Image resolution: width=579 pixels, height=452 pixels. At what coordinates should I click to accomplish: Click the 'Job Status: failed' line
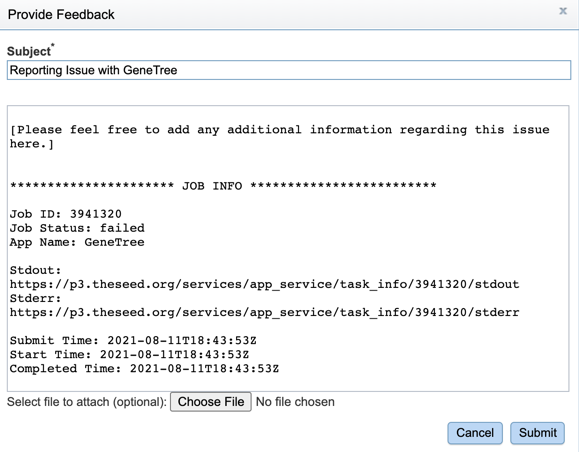pyautogui.click(x=77, y=228)
